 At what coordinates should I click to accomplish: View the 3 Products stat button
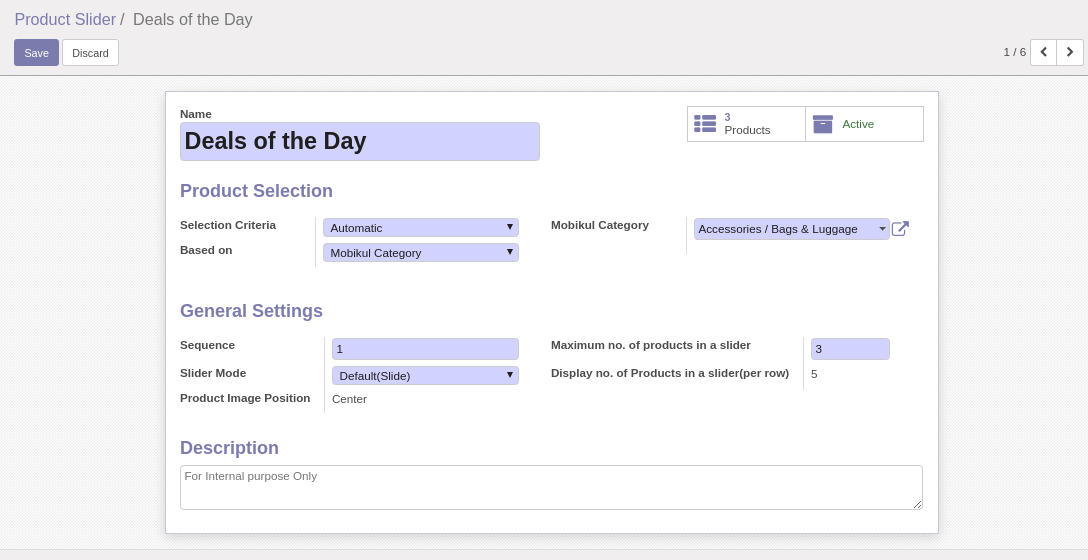click(747, 124)
